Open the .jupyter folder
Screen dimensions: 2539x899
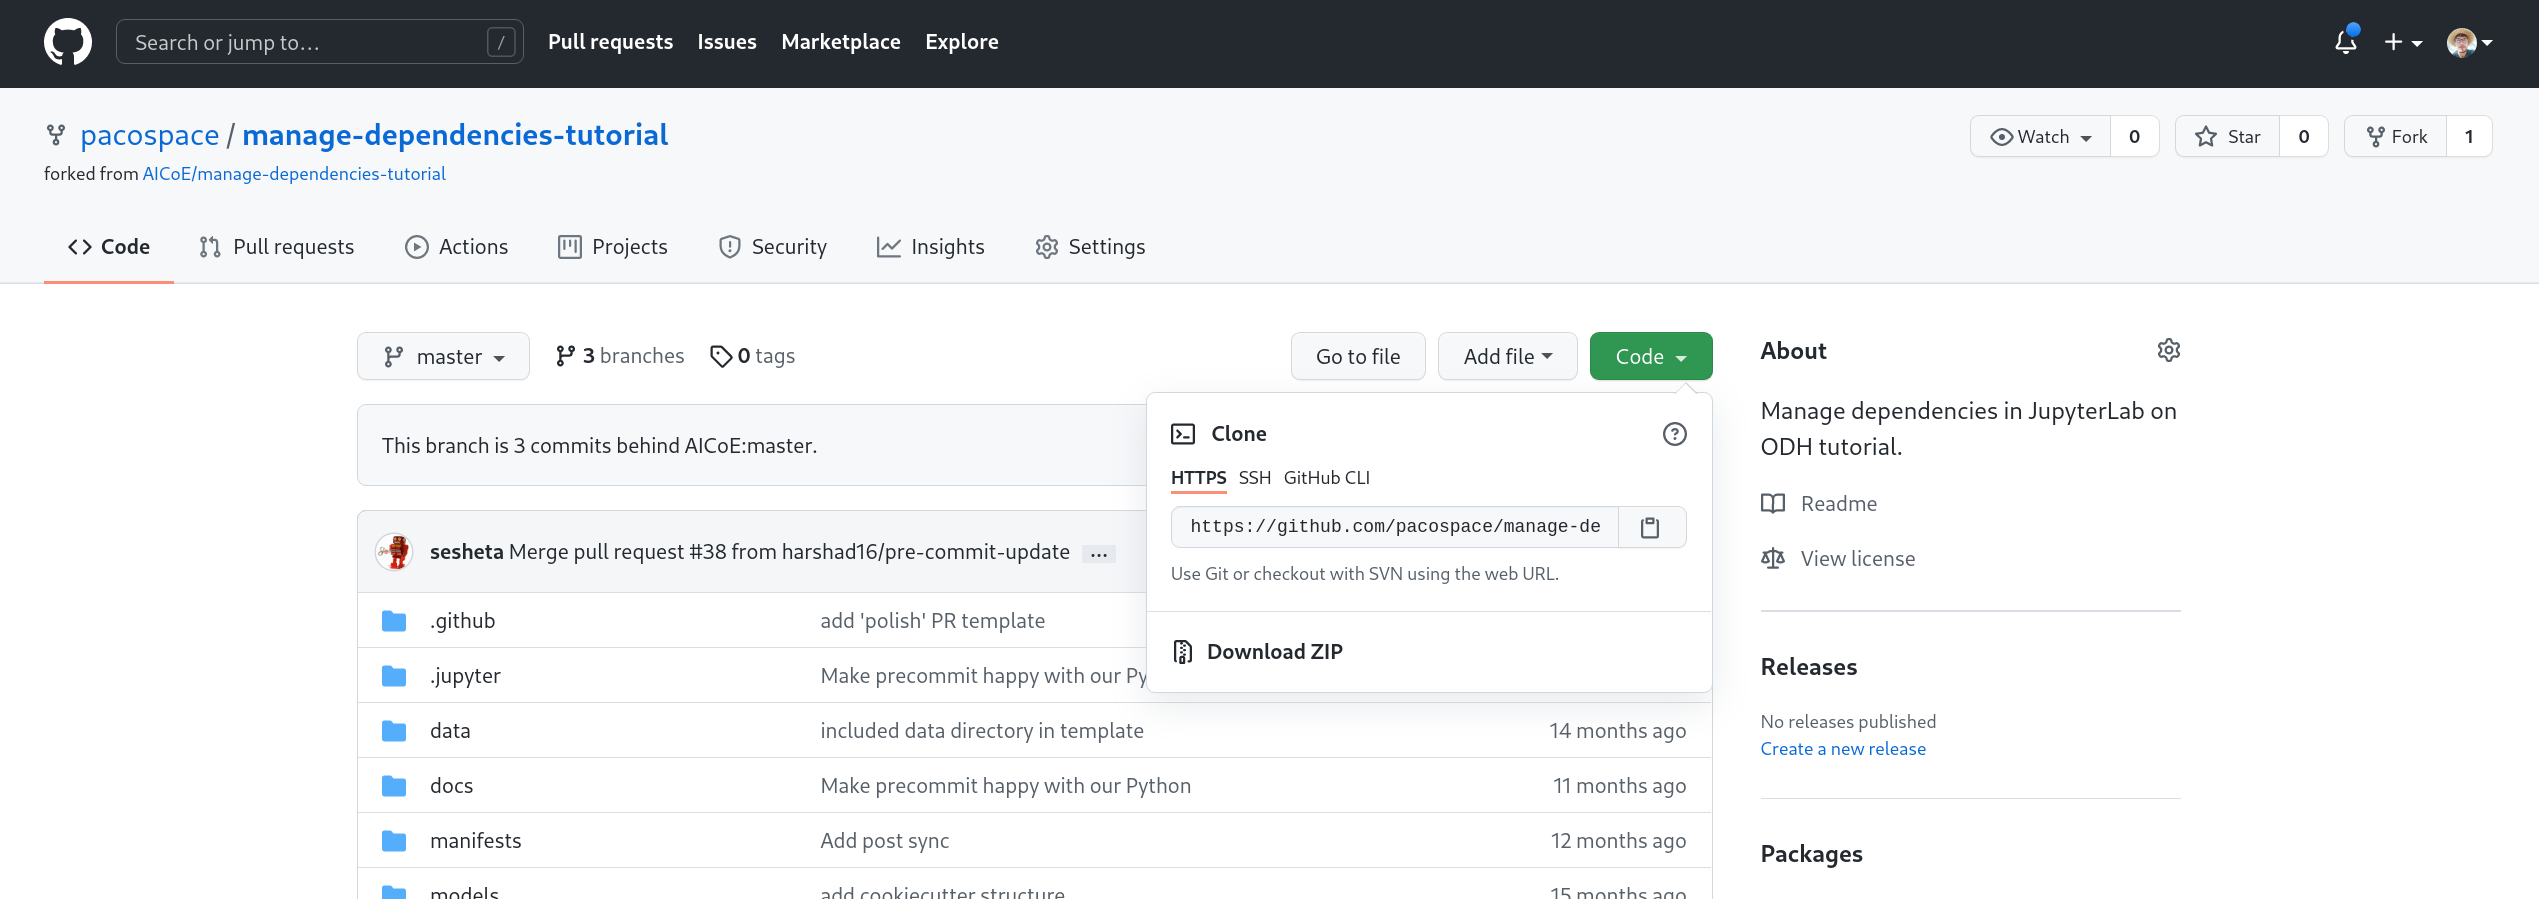click(465, 676)
